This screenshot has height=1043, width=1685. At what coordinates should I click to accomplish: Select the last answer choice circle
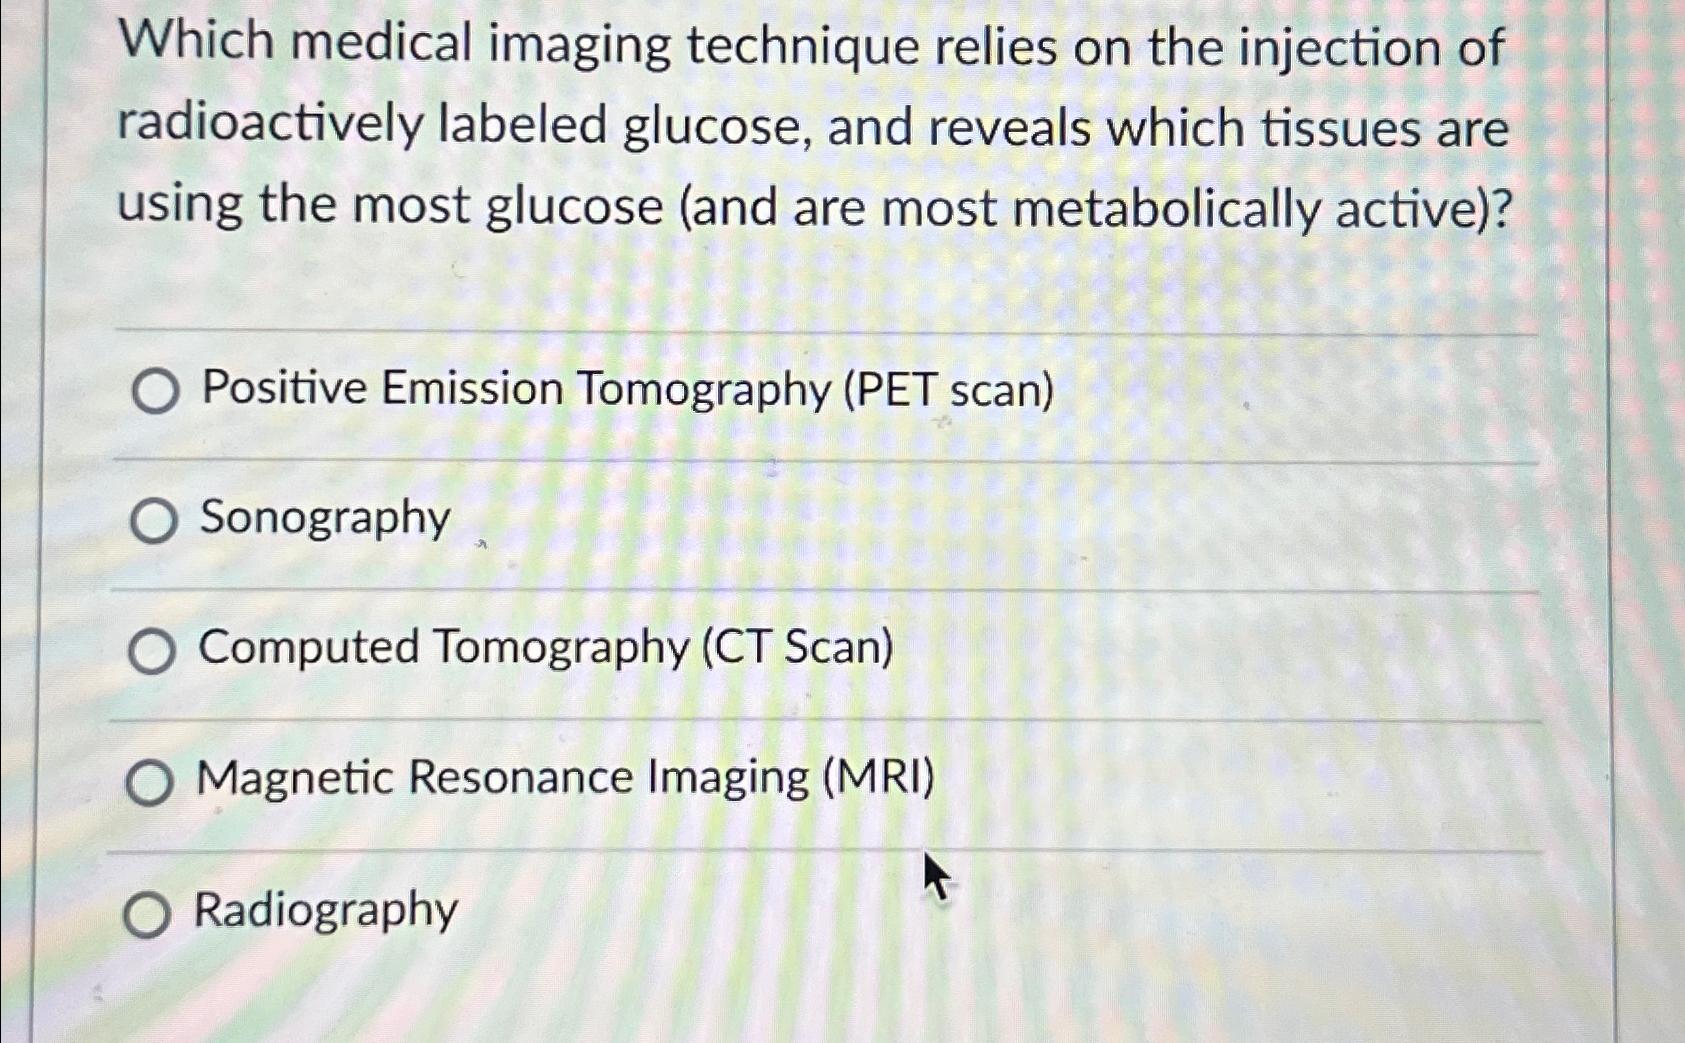pyautogui.click(x=146, y=911)
